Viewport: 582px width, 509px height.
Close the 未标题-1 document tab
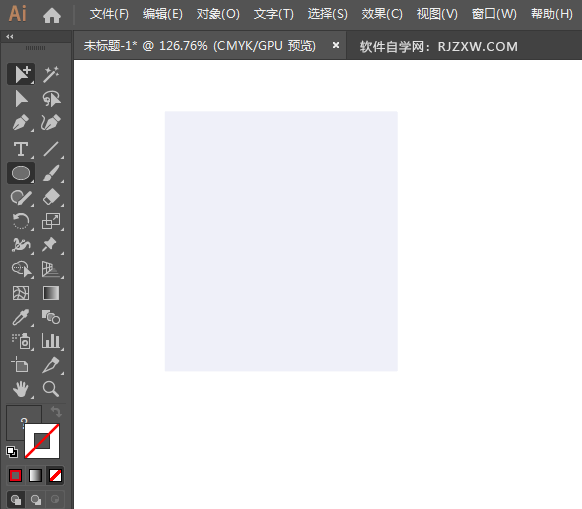336,45
